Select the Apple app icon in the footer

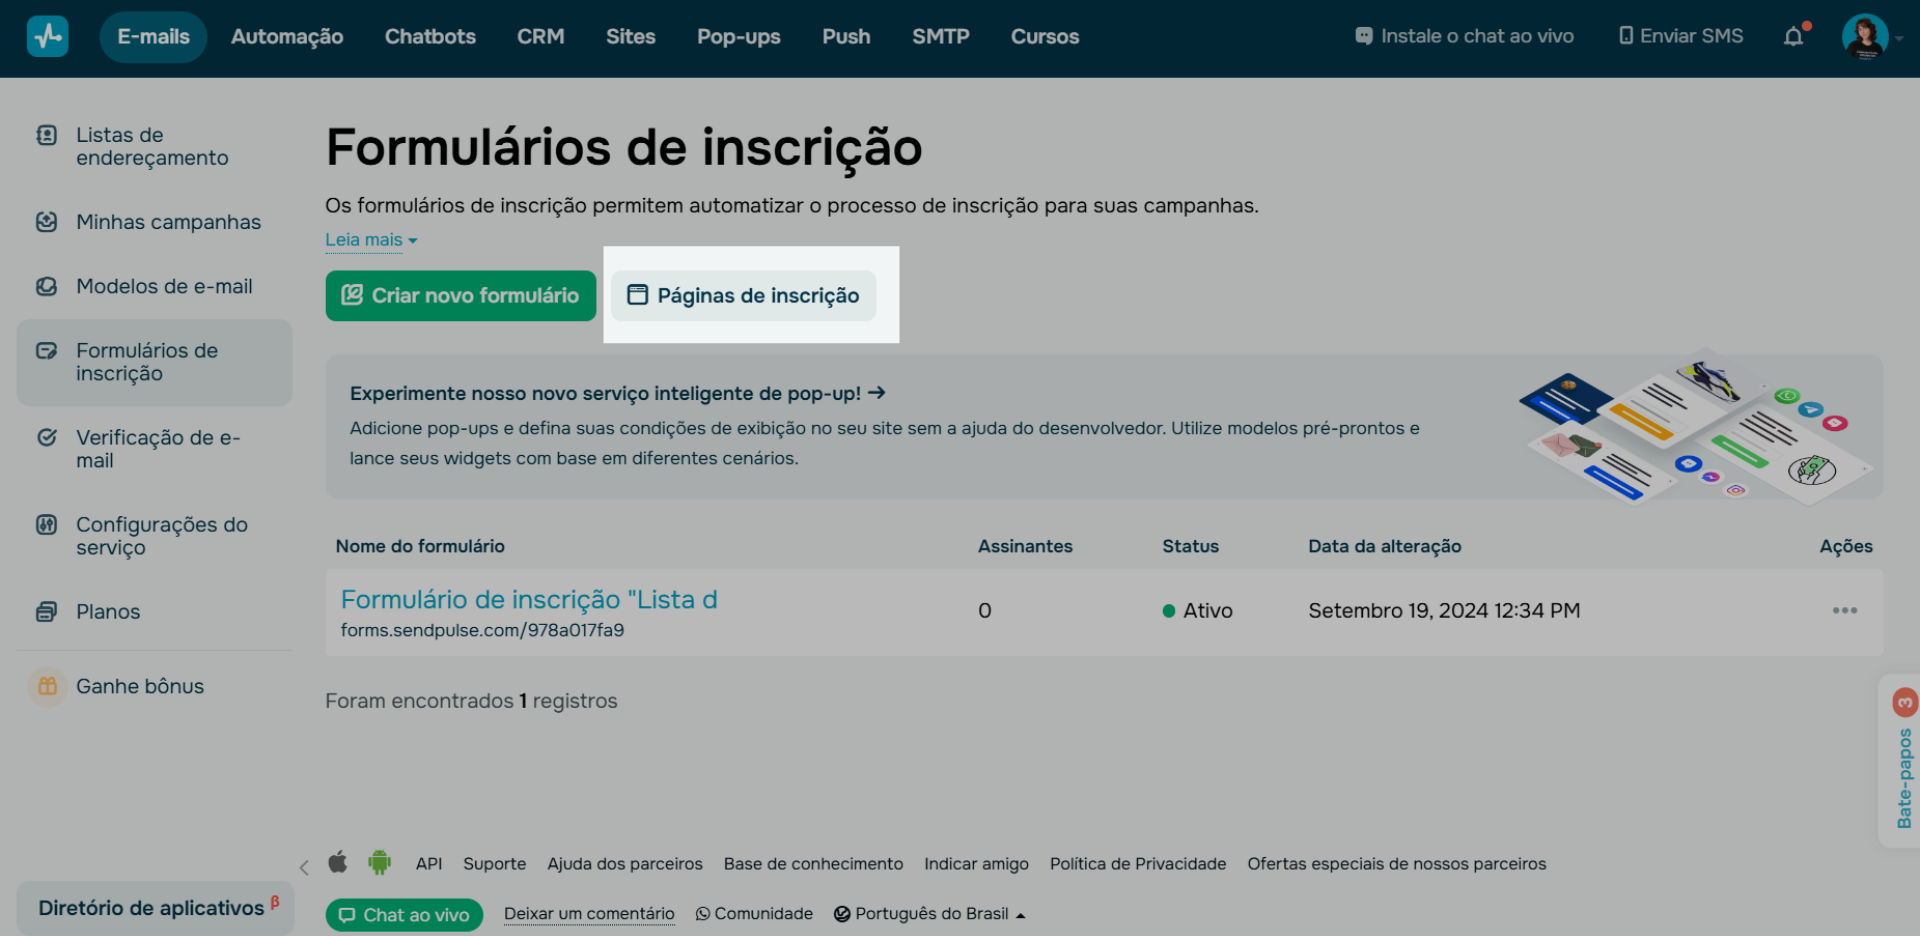[338, 863]
